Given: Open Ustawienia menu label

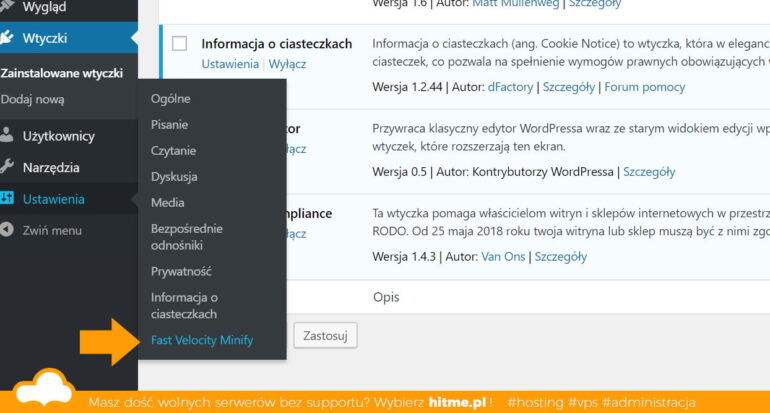Looking at the screenshot, I should coord(54,199).
